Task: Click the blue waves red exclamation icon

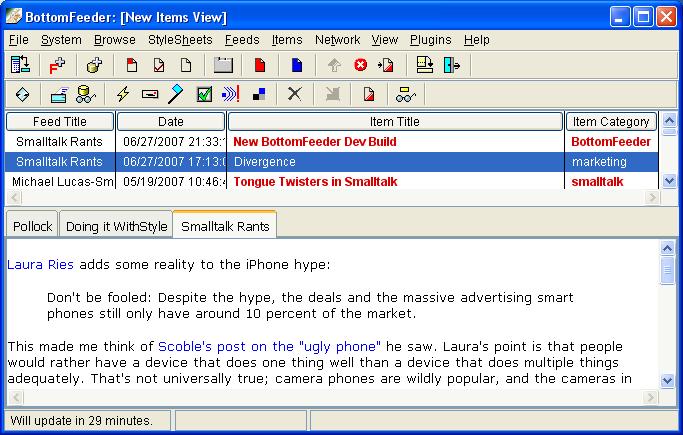Action: [x=231, y=94]
